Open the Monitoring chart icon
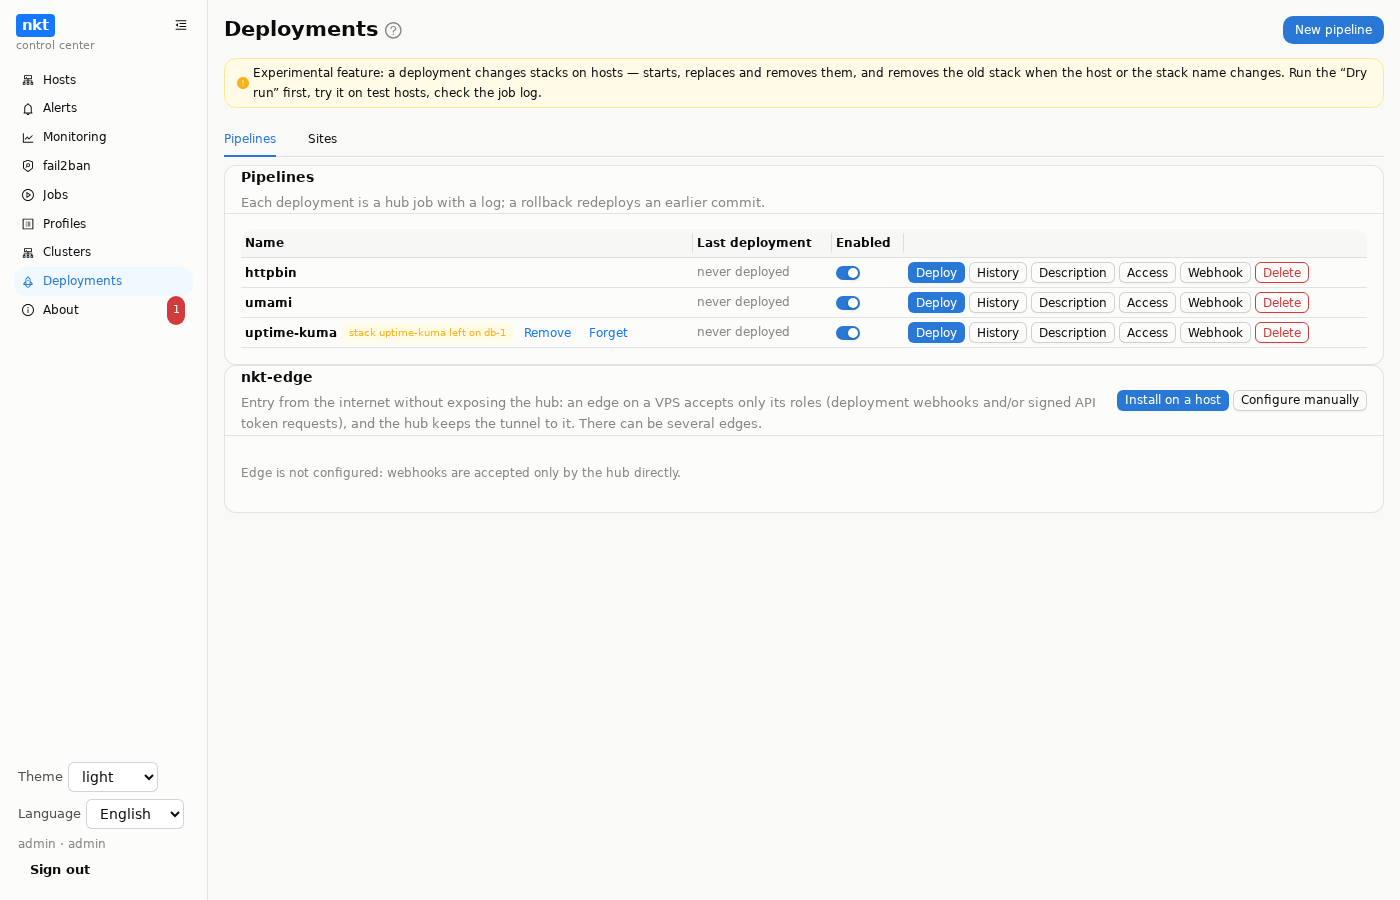 coord(28,137)
